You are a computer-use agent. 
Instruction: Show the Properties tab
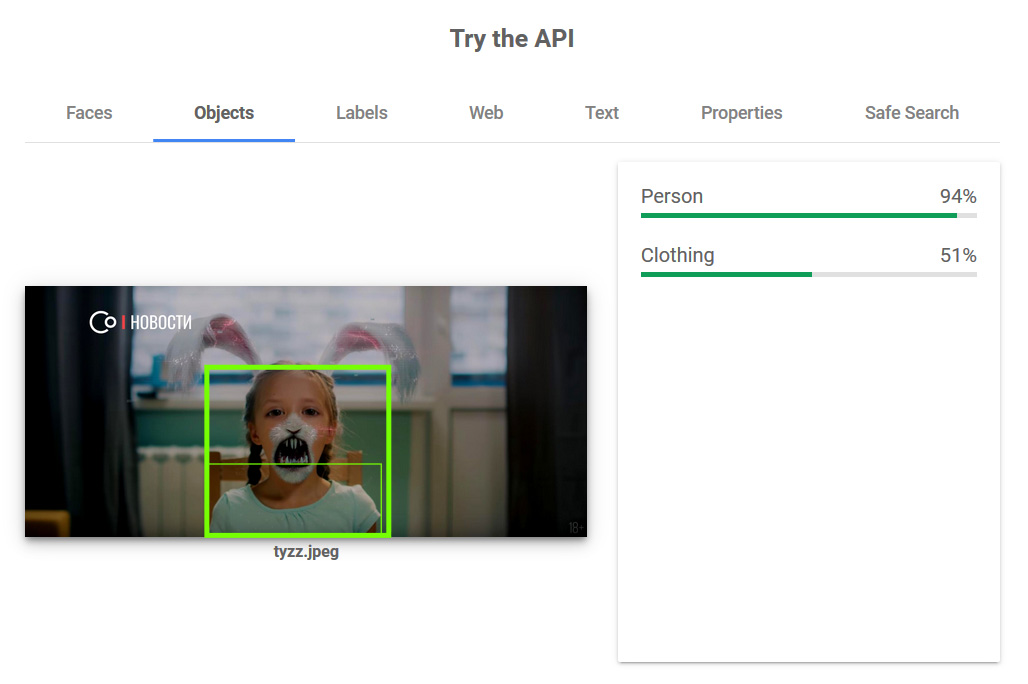coord(741,113)
